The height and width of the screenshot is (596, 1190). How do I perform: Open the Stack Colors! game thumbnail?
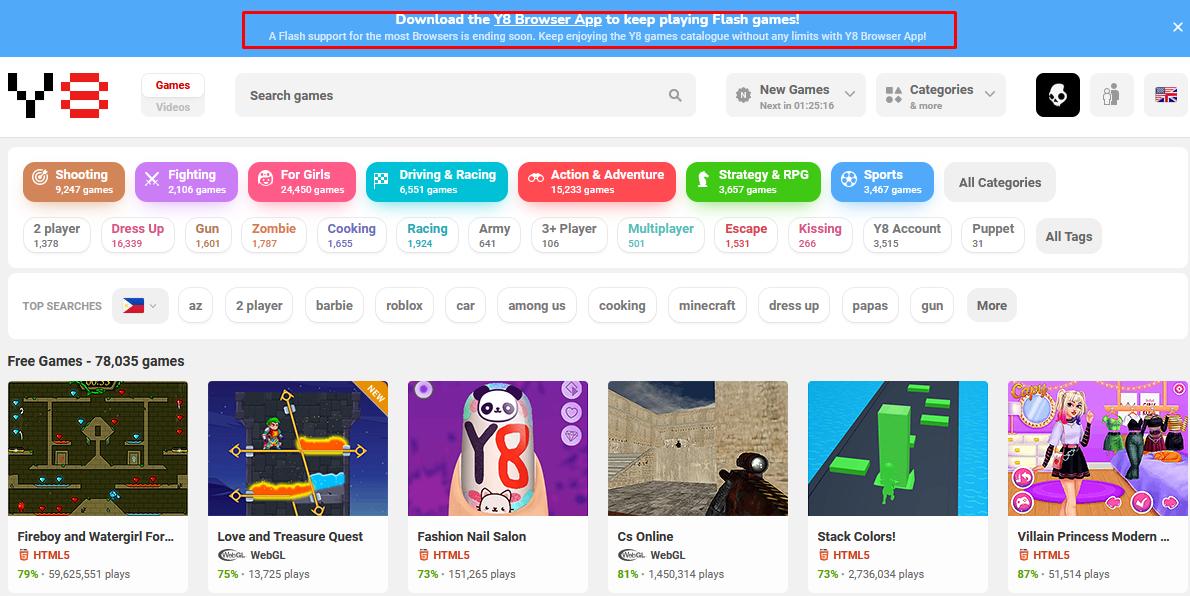coord(897,448)
